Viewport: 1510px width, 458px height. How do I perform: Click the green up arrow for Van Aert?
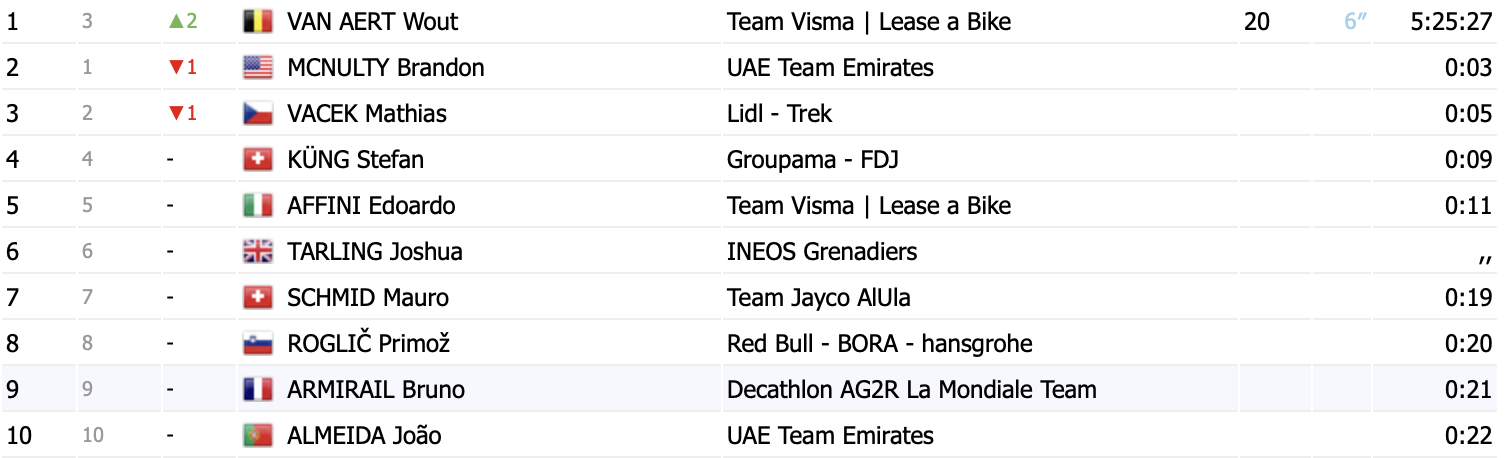coord(175,22)
